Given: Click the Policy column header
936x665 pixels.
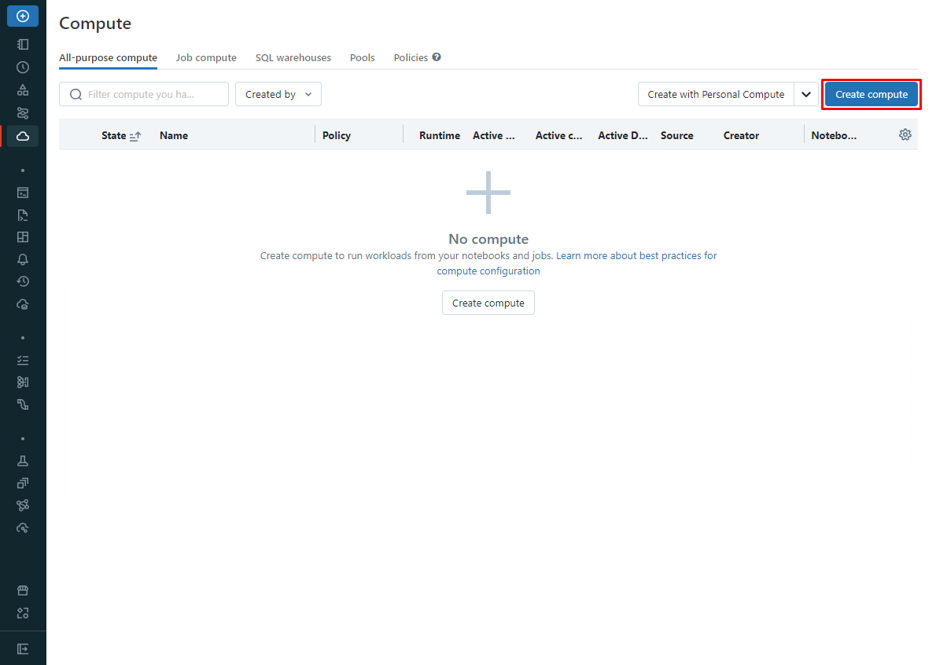Looking at the screenshot, I should click(x=337, y=136).
